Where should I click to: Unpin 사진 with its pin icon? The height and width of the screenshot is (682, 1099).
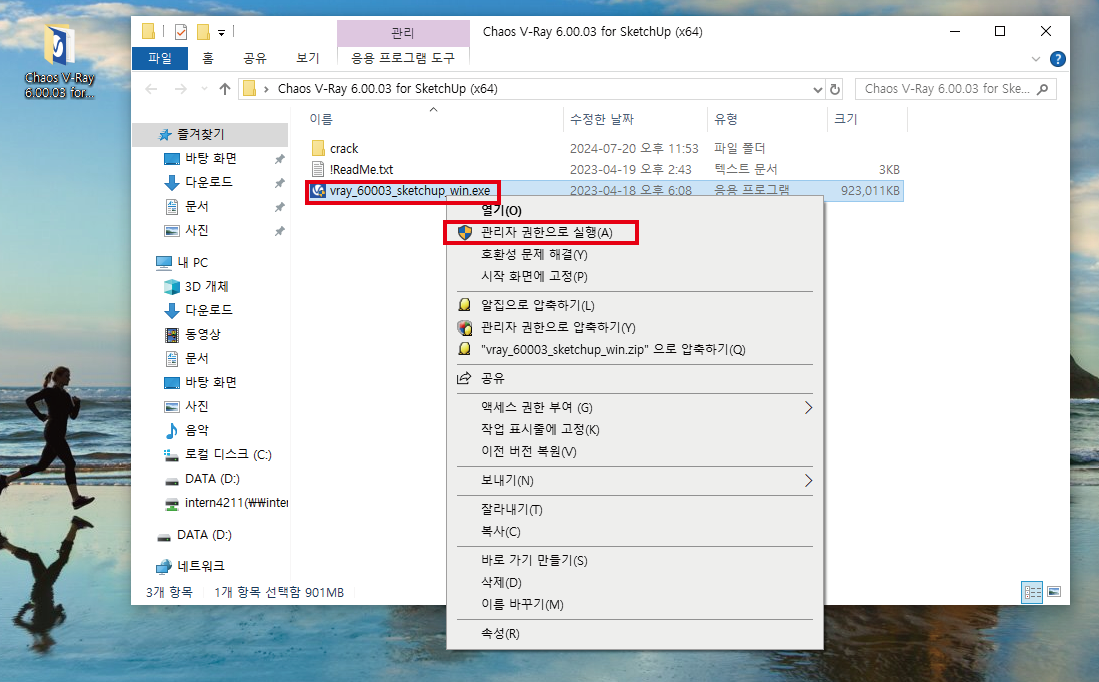pyautogui.click(x=280, y=231)
